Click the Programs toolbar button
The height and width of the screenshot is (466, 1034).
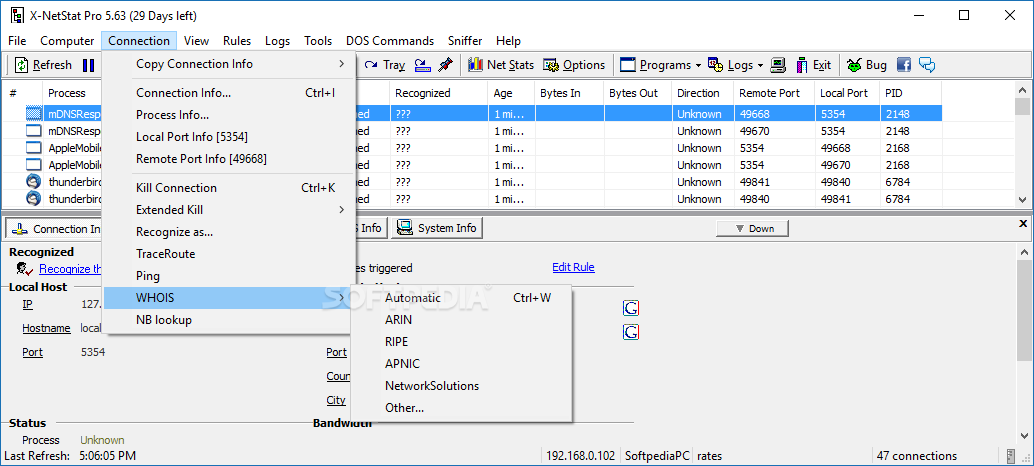pyautogui.click(x=655, y=65)
